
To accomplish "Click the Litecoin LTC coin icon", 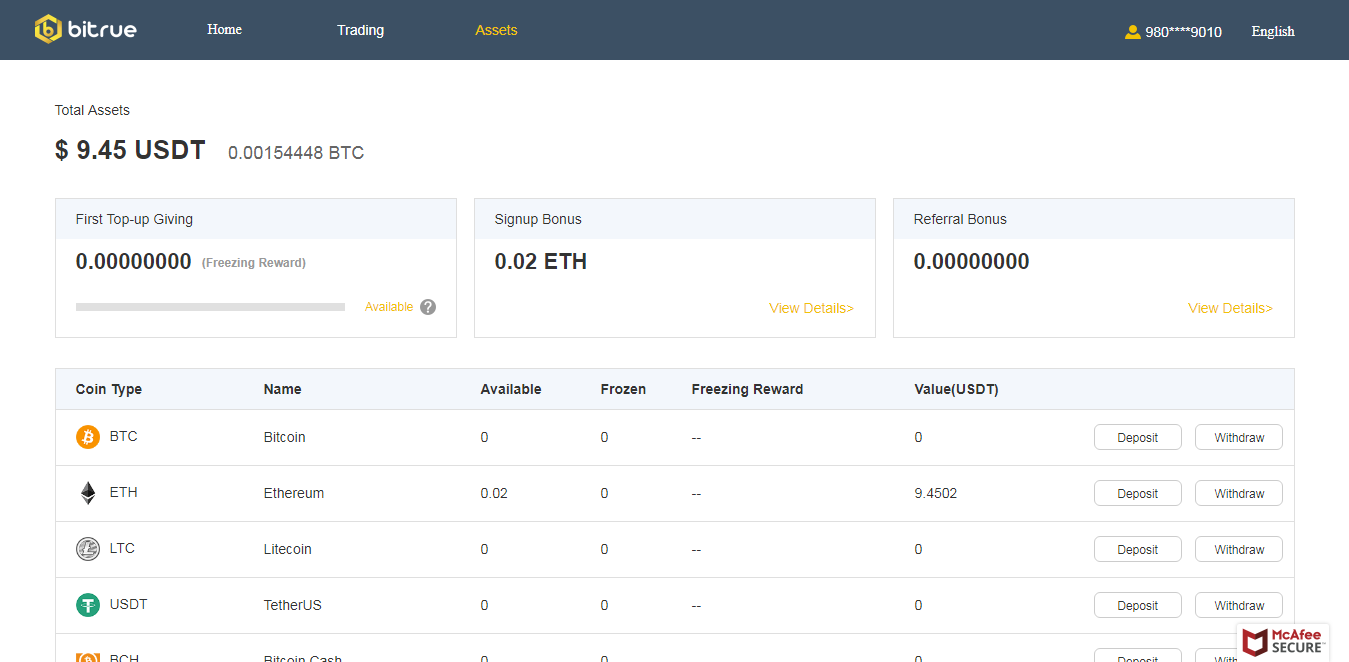I will pos(88,549).
